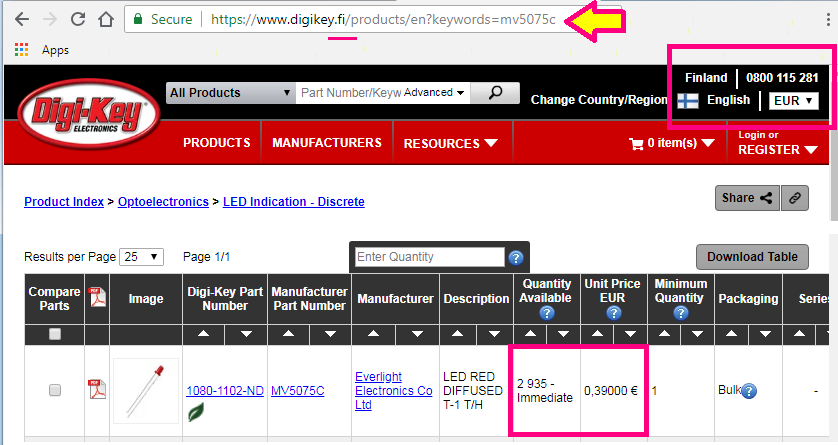Sort Manufacturer Part Number ascending

click(289, 334)
